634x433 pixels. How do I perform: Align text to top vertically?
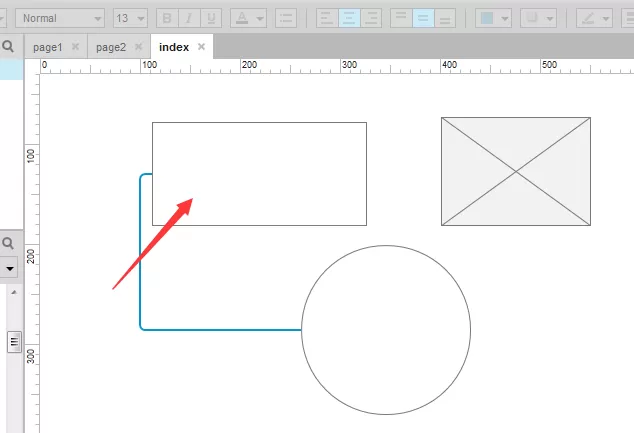tap(401, 18)
